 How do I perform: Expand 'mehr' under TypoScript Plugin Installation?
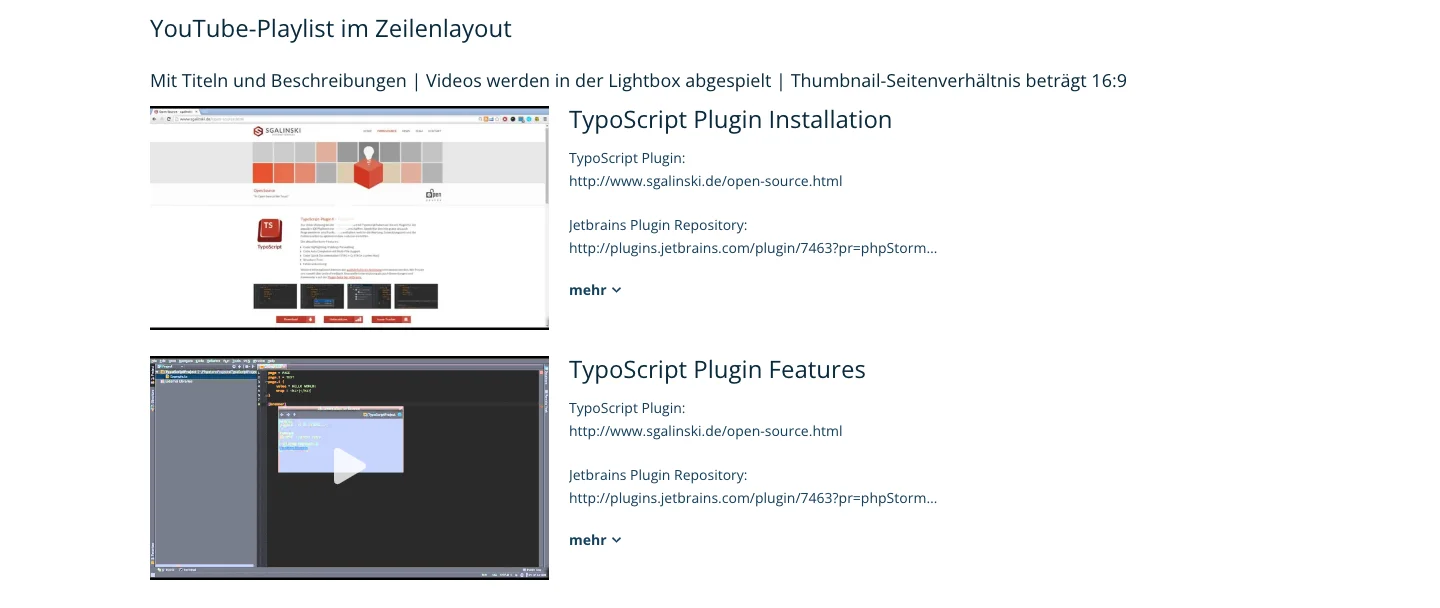click(595, 290)
